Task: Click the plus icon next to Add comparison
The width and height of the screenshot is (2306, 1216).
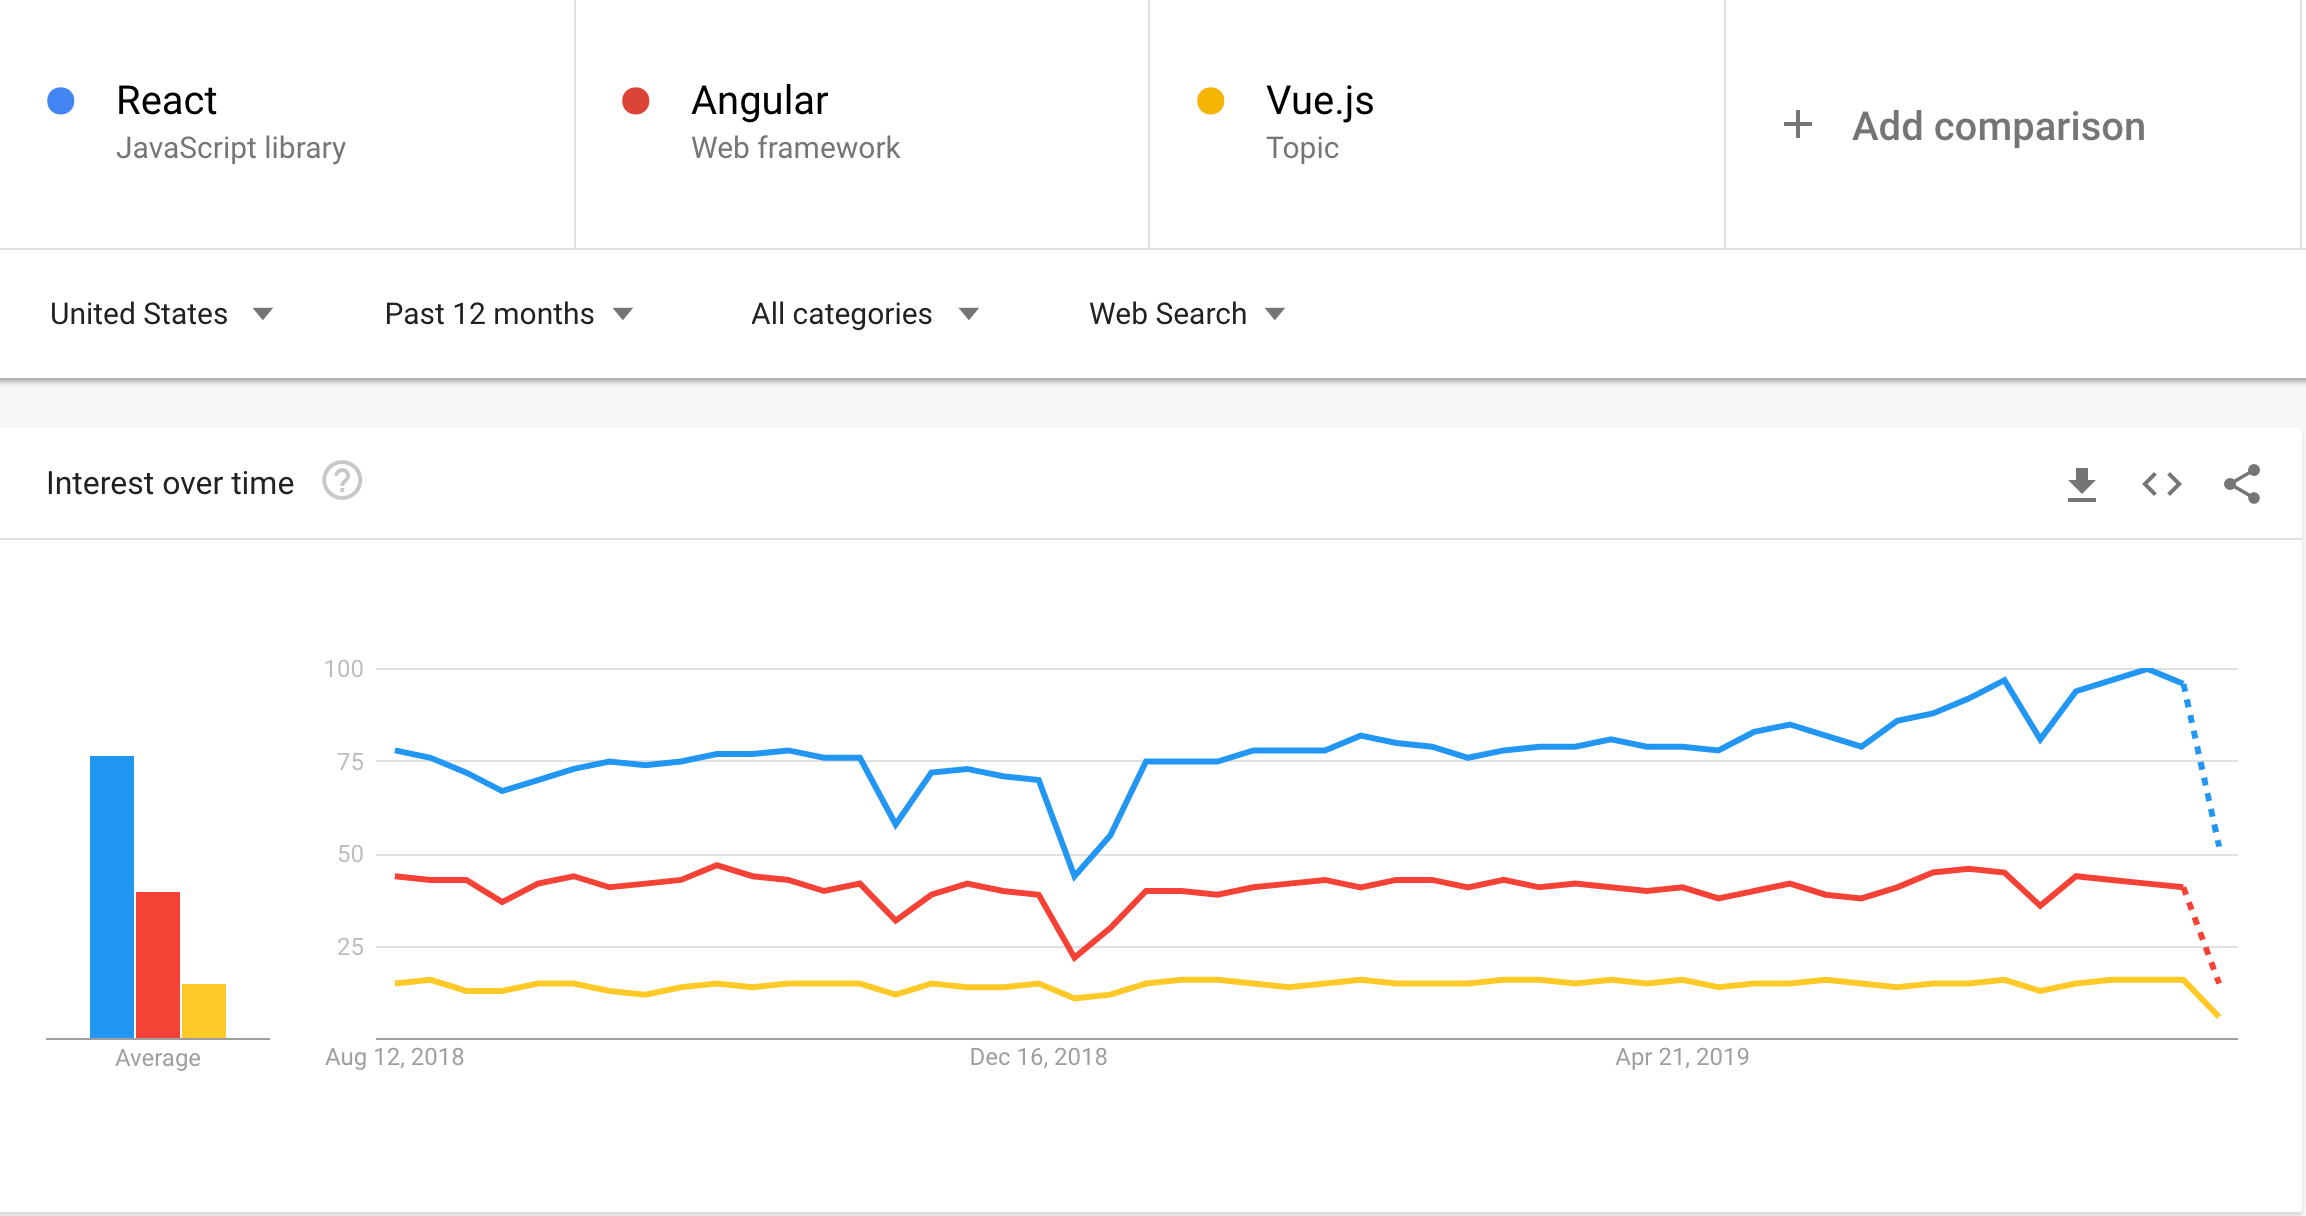Action: pos(1796,125)
